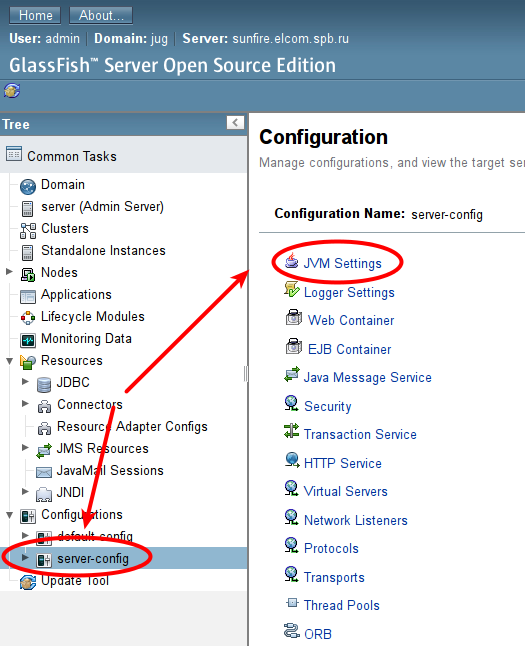Collapse the Tree panel with the arrow

235,122
